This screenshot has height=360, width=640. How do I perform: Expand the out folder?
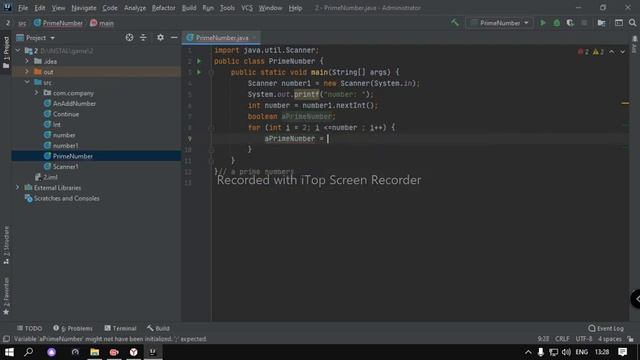pos(27,72)
